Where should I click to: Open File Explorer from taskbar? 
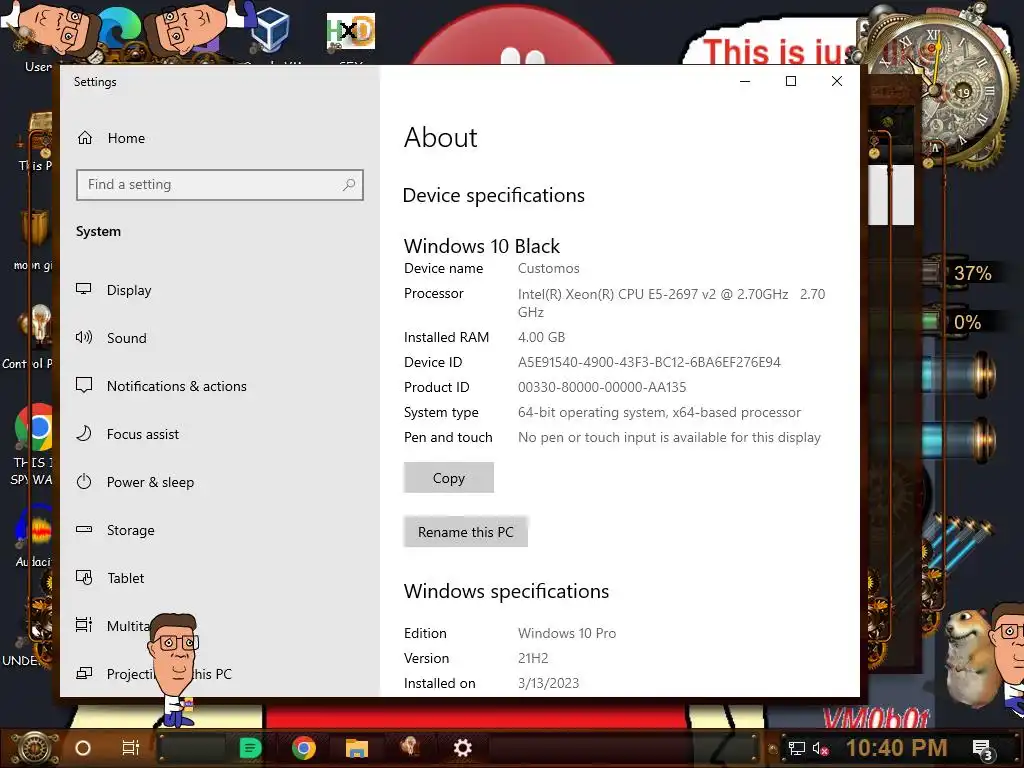pos(357,748)
